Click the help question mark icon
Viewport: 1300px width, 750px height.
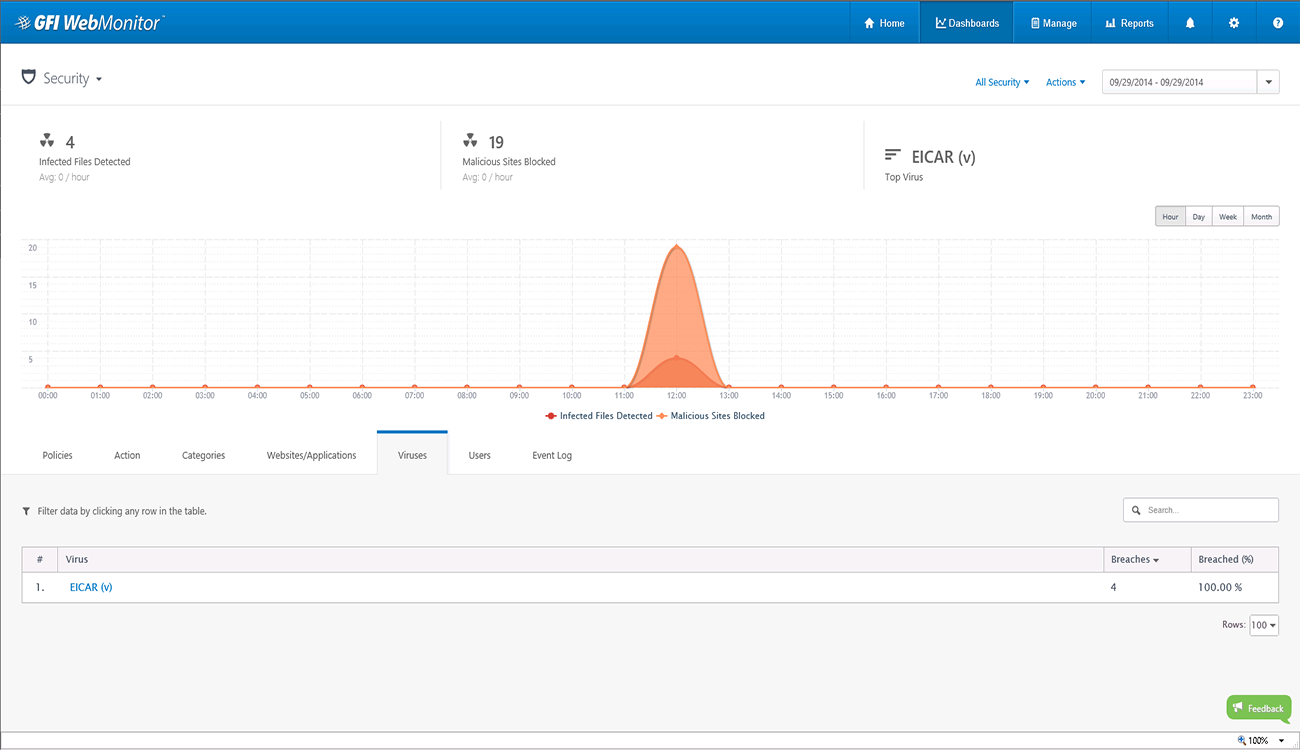[x=1278, y=23]
